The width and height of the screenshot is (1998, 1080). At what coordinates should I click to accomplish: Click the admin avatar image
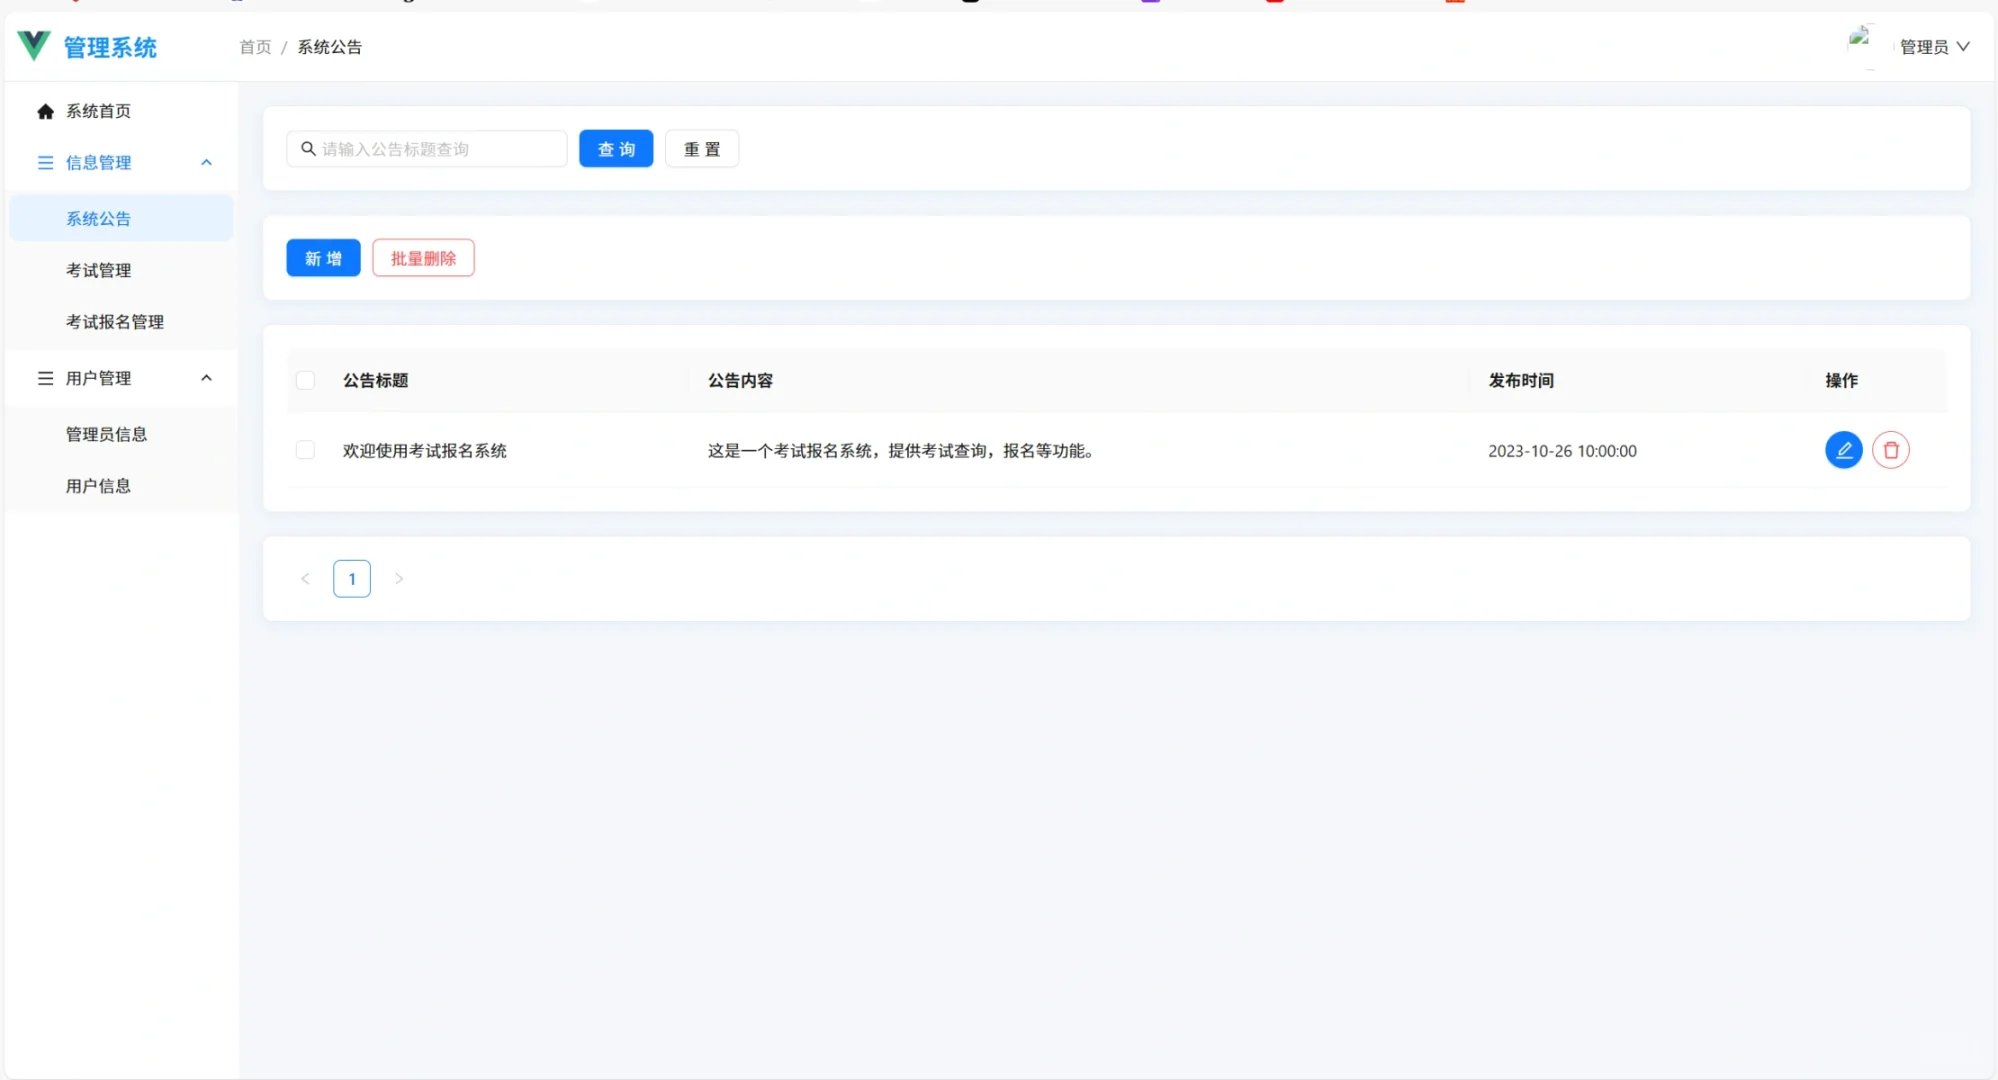click(1860, 40)
